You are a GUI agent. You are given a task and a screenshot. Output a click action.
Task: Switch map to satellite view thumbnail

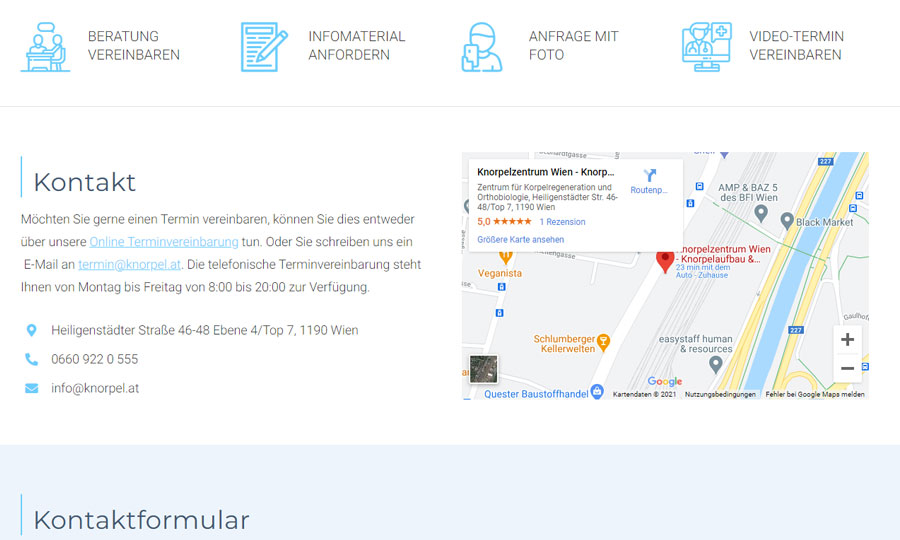click(x=484, y=369)
